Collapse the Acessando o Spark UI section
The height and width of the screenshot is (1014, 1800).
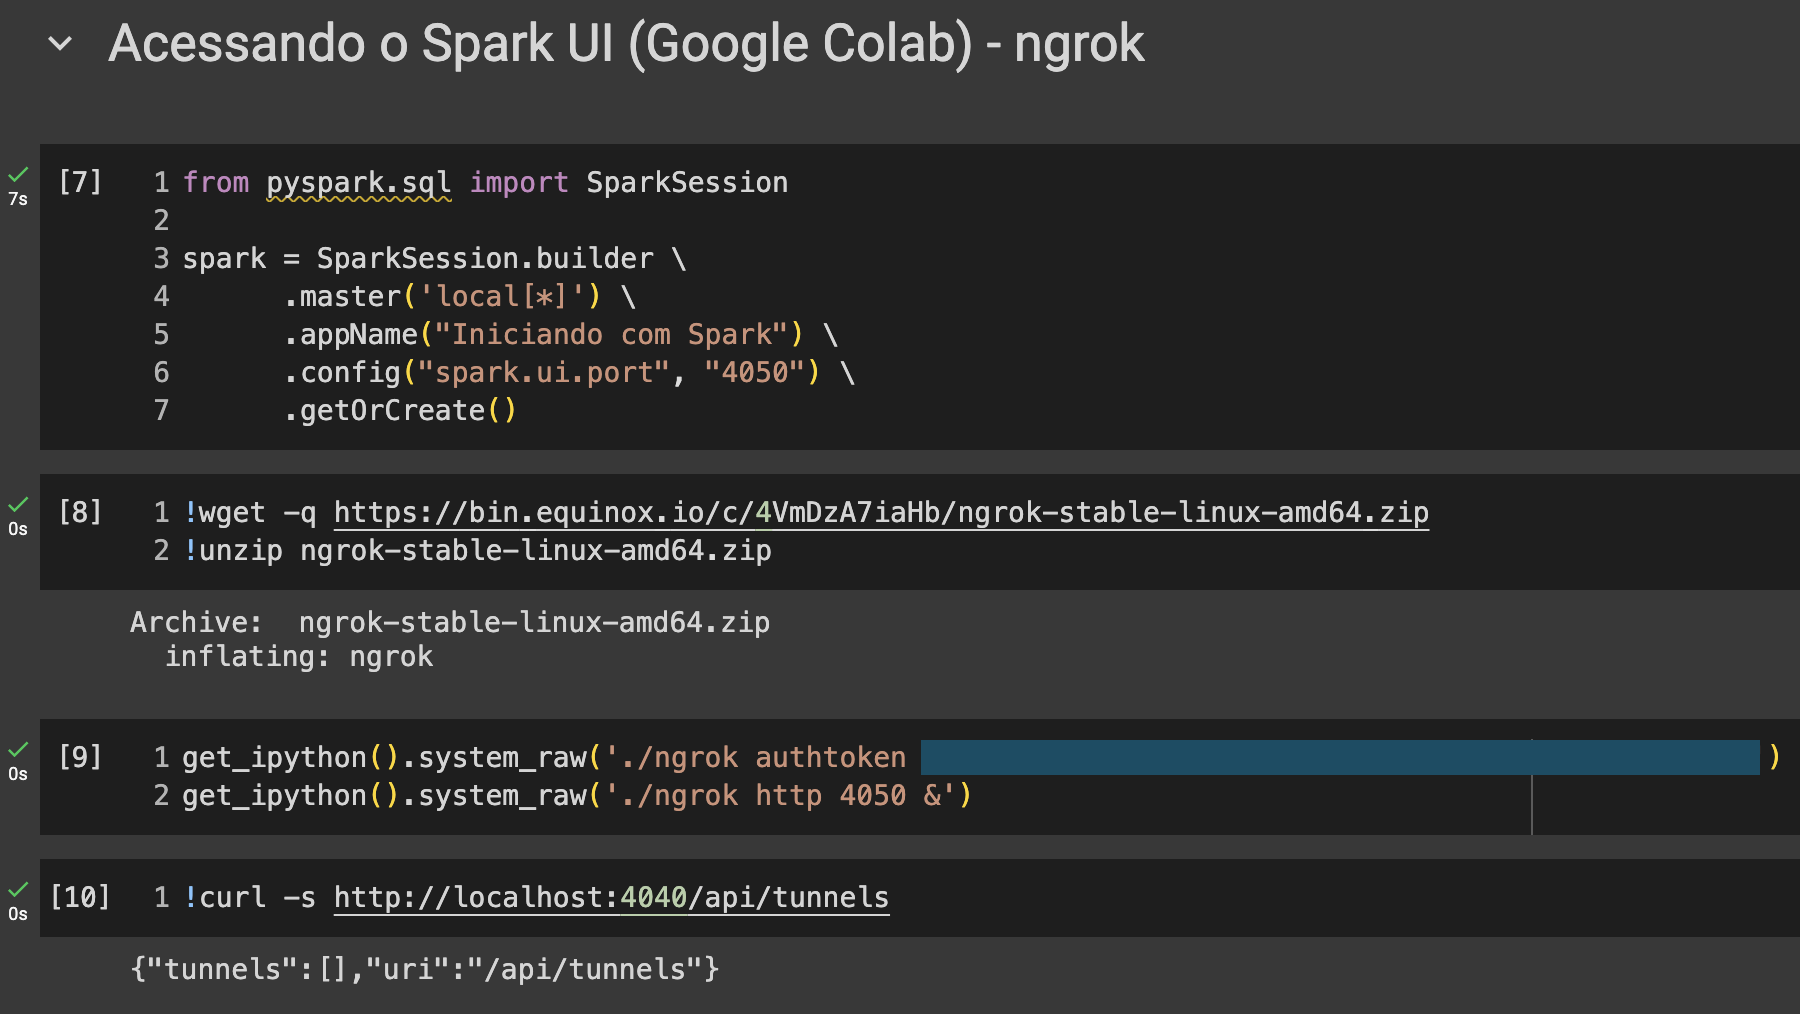[60, 44]
